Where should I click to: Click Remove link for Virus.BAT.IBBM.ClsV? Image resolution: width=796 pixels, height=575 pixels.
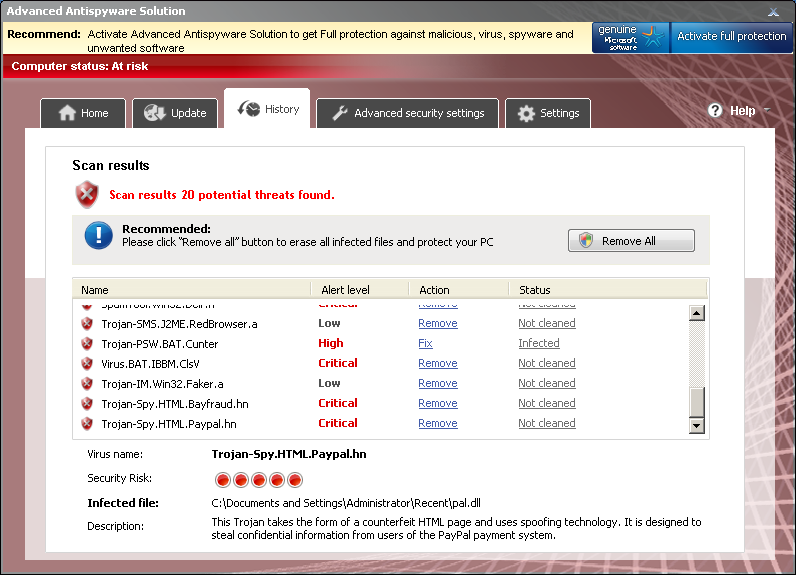(438, 363)
